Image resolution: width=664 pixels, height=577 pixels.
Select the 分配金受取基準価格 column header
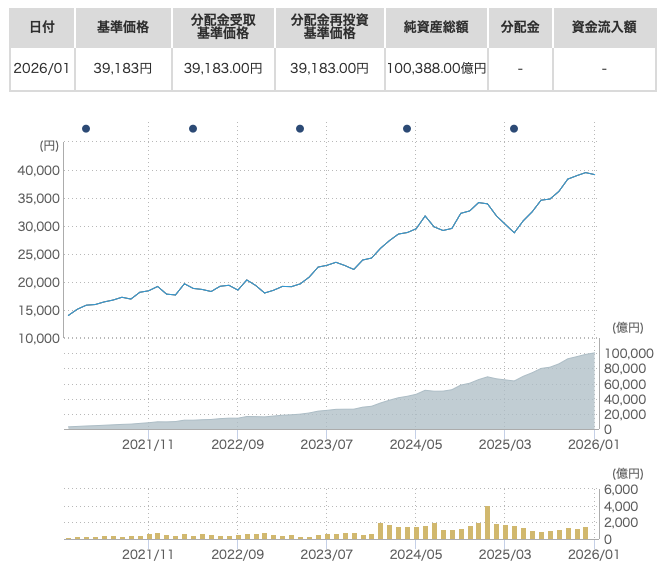[x=223, y=27]
